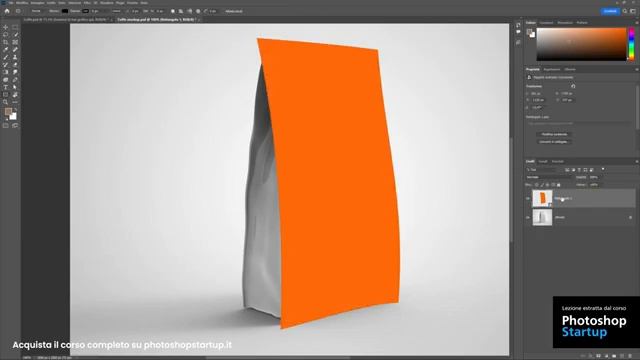Hide the Rettangolo 1 layer
Viewport: 640px width, 360px height.
(528, 198)
